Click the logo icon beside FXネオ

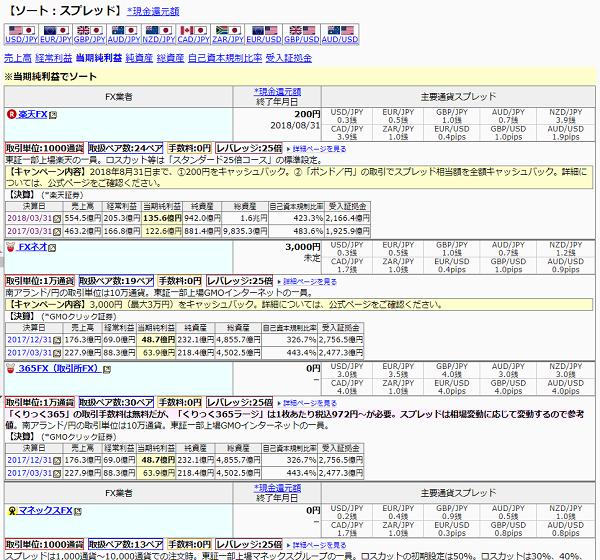click(11, 247)
